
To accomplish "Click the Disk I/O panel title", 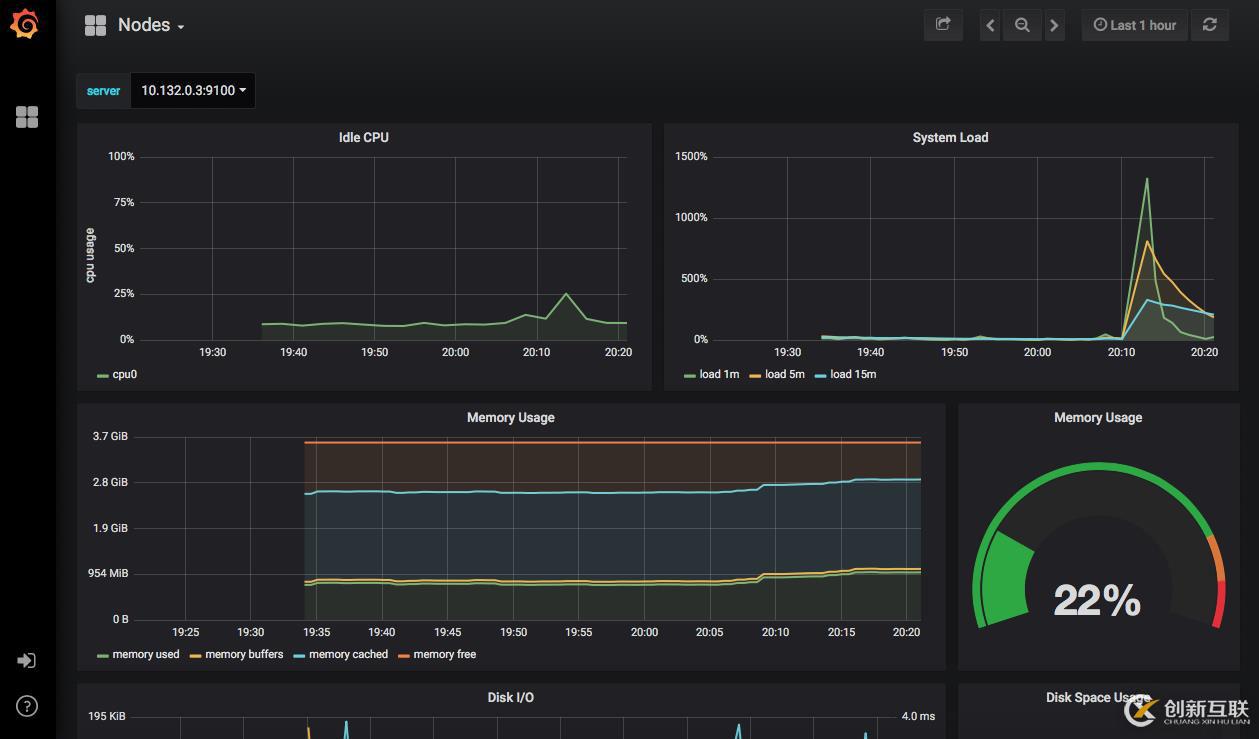I will [510, 697].
